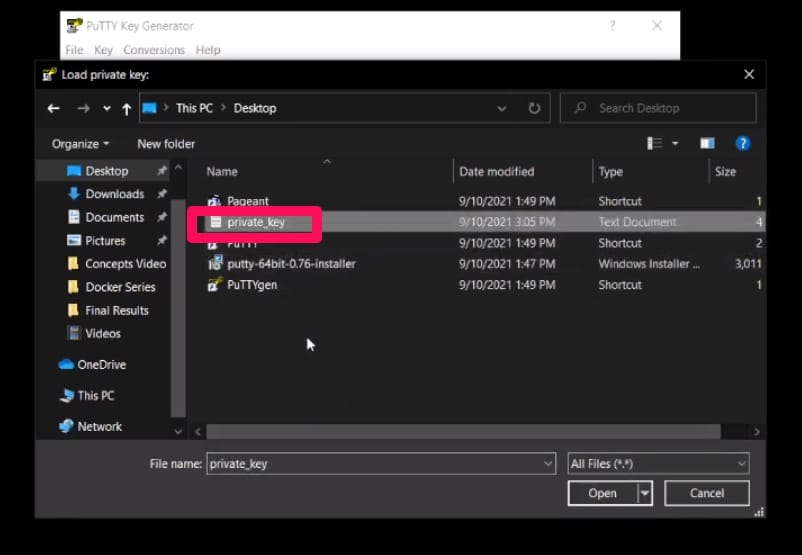Sort files by Date modified column

tap(497, 172)
